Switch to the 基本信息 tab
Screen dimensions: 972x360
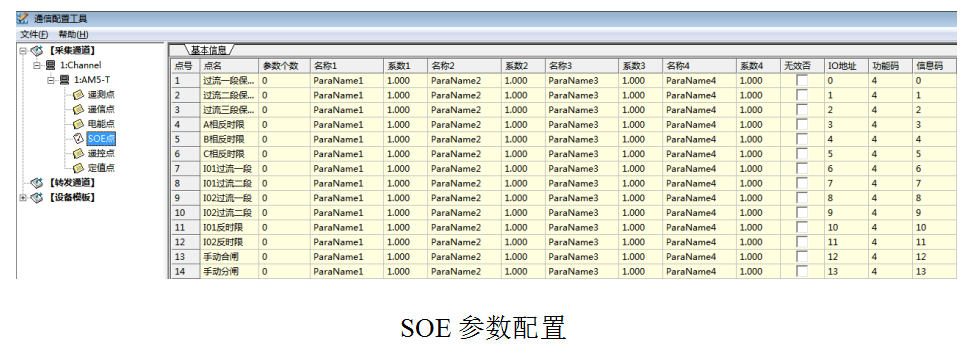pyautogui.click(x=208, y=50)
